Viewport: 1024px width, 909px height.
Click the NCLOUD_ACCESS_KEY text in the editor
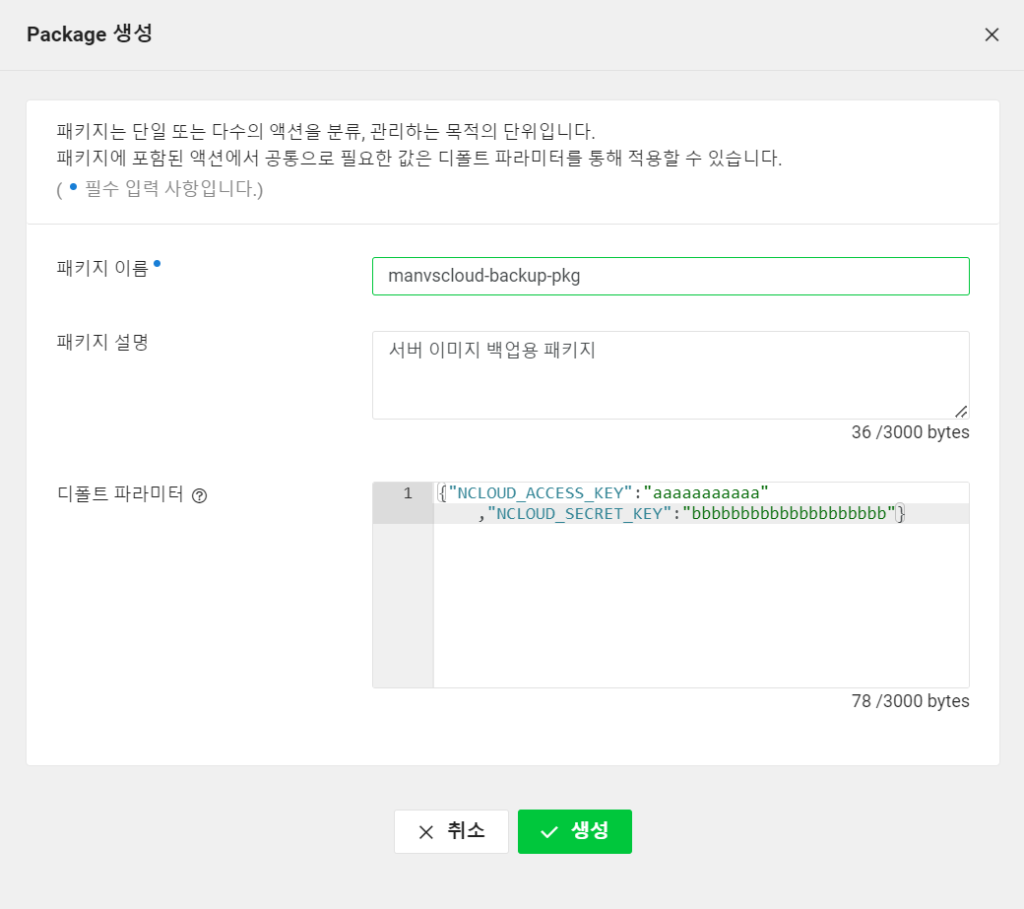[540, 493]
